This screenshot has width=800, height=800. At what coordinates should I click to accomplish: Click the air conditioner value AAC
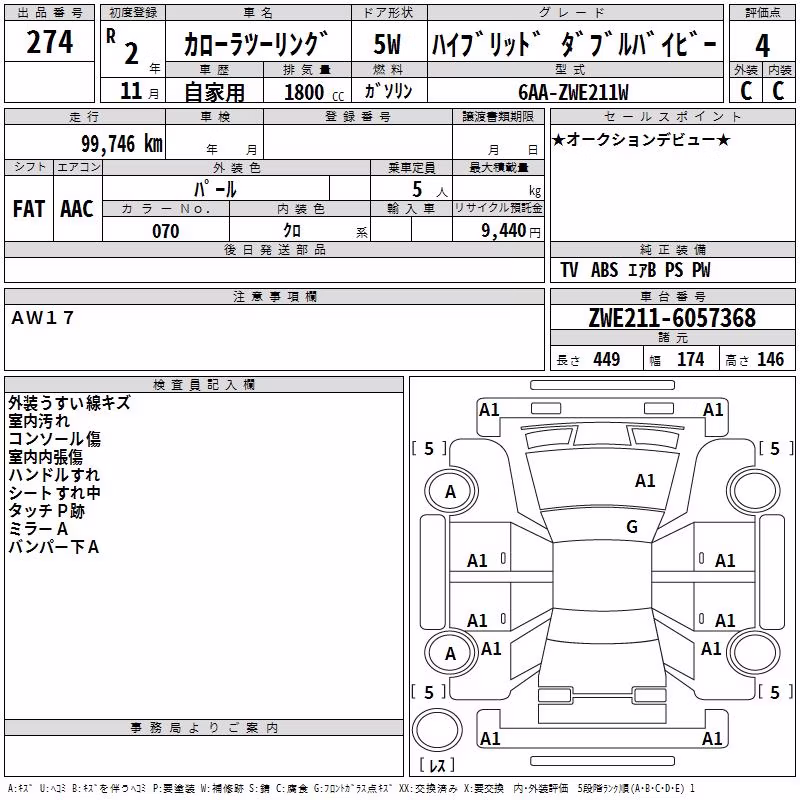coord(77,209)
